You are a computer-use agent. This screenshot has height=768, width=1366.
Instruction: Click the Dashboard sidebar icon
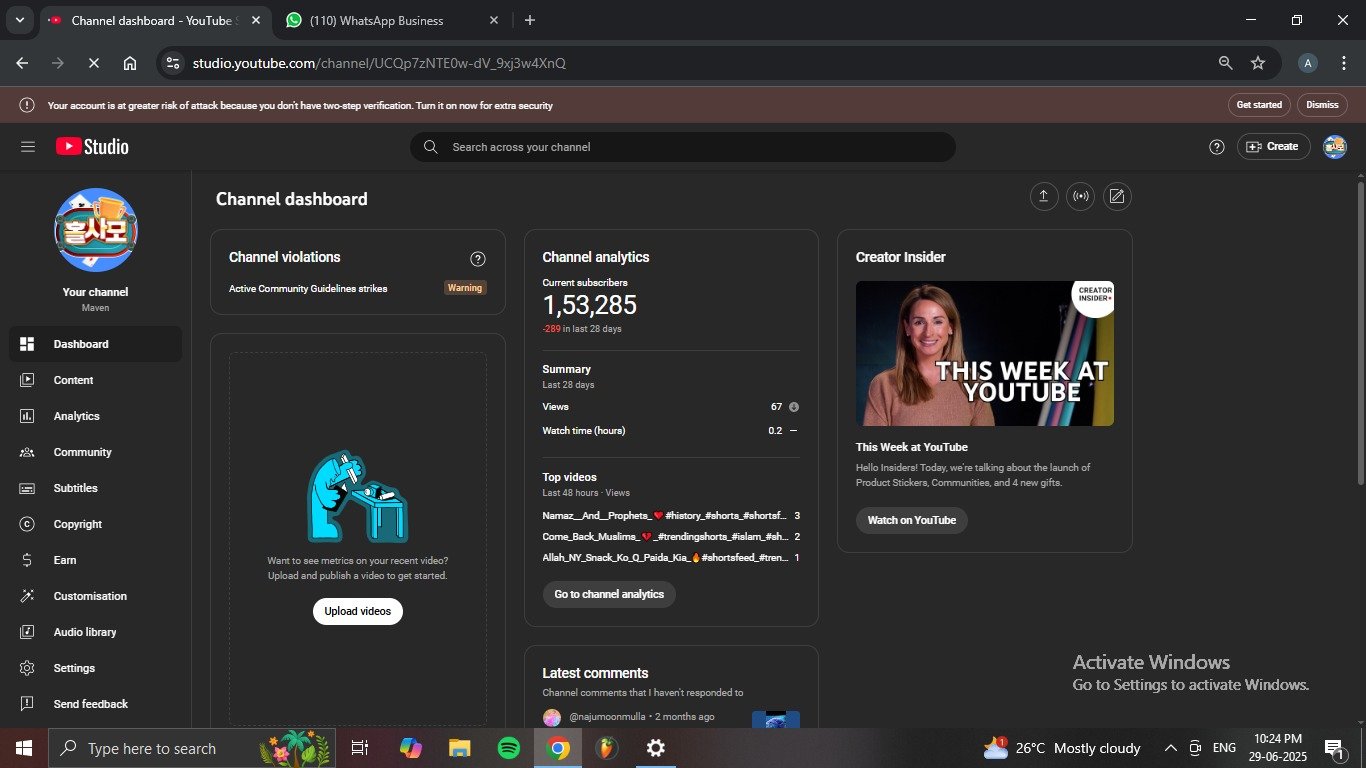[27, 344]
